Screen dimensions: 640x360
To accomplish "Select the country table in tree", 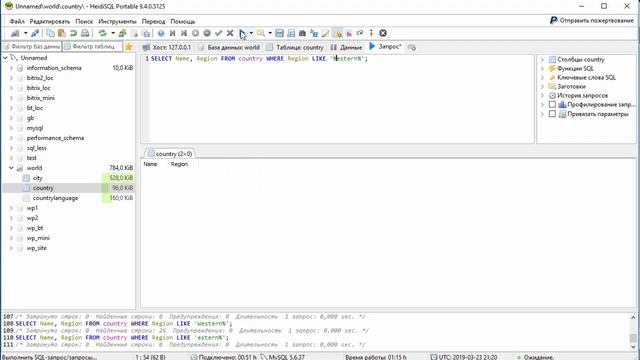I will [43, 188].
